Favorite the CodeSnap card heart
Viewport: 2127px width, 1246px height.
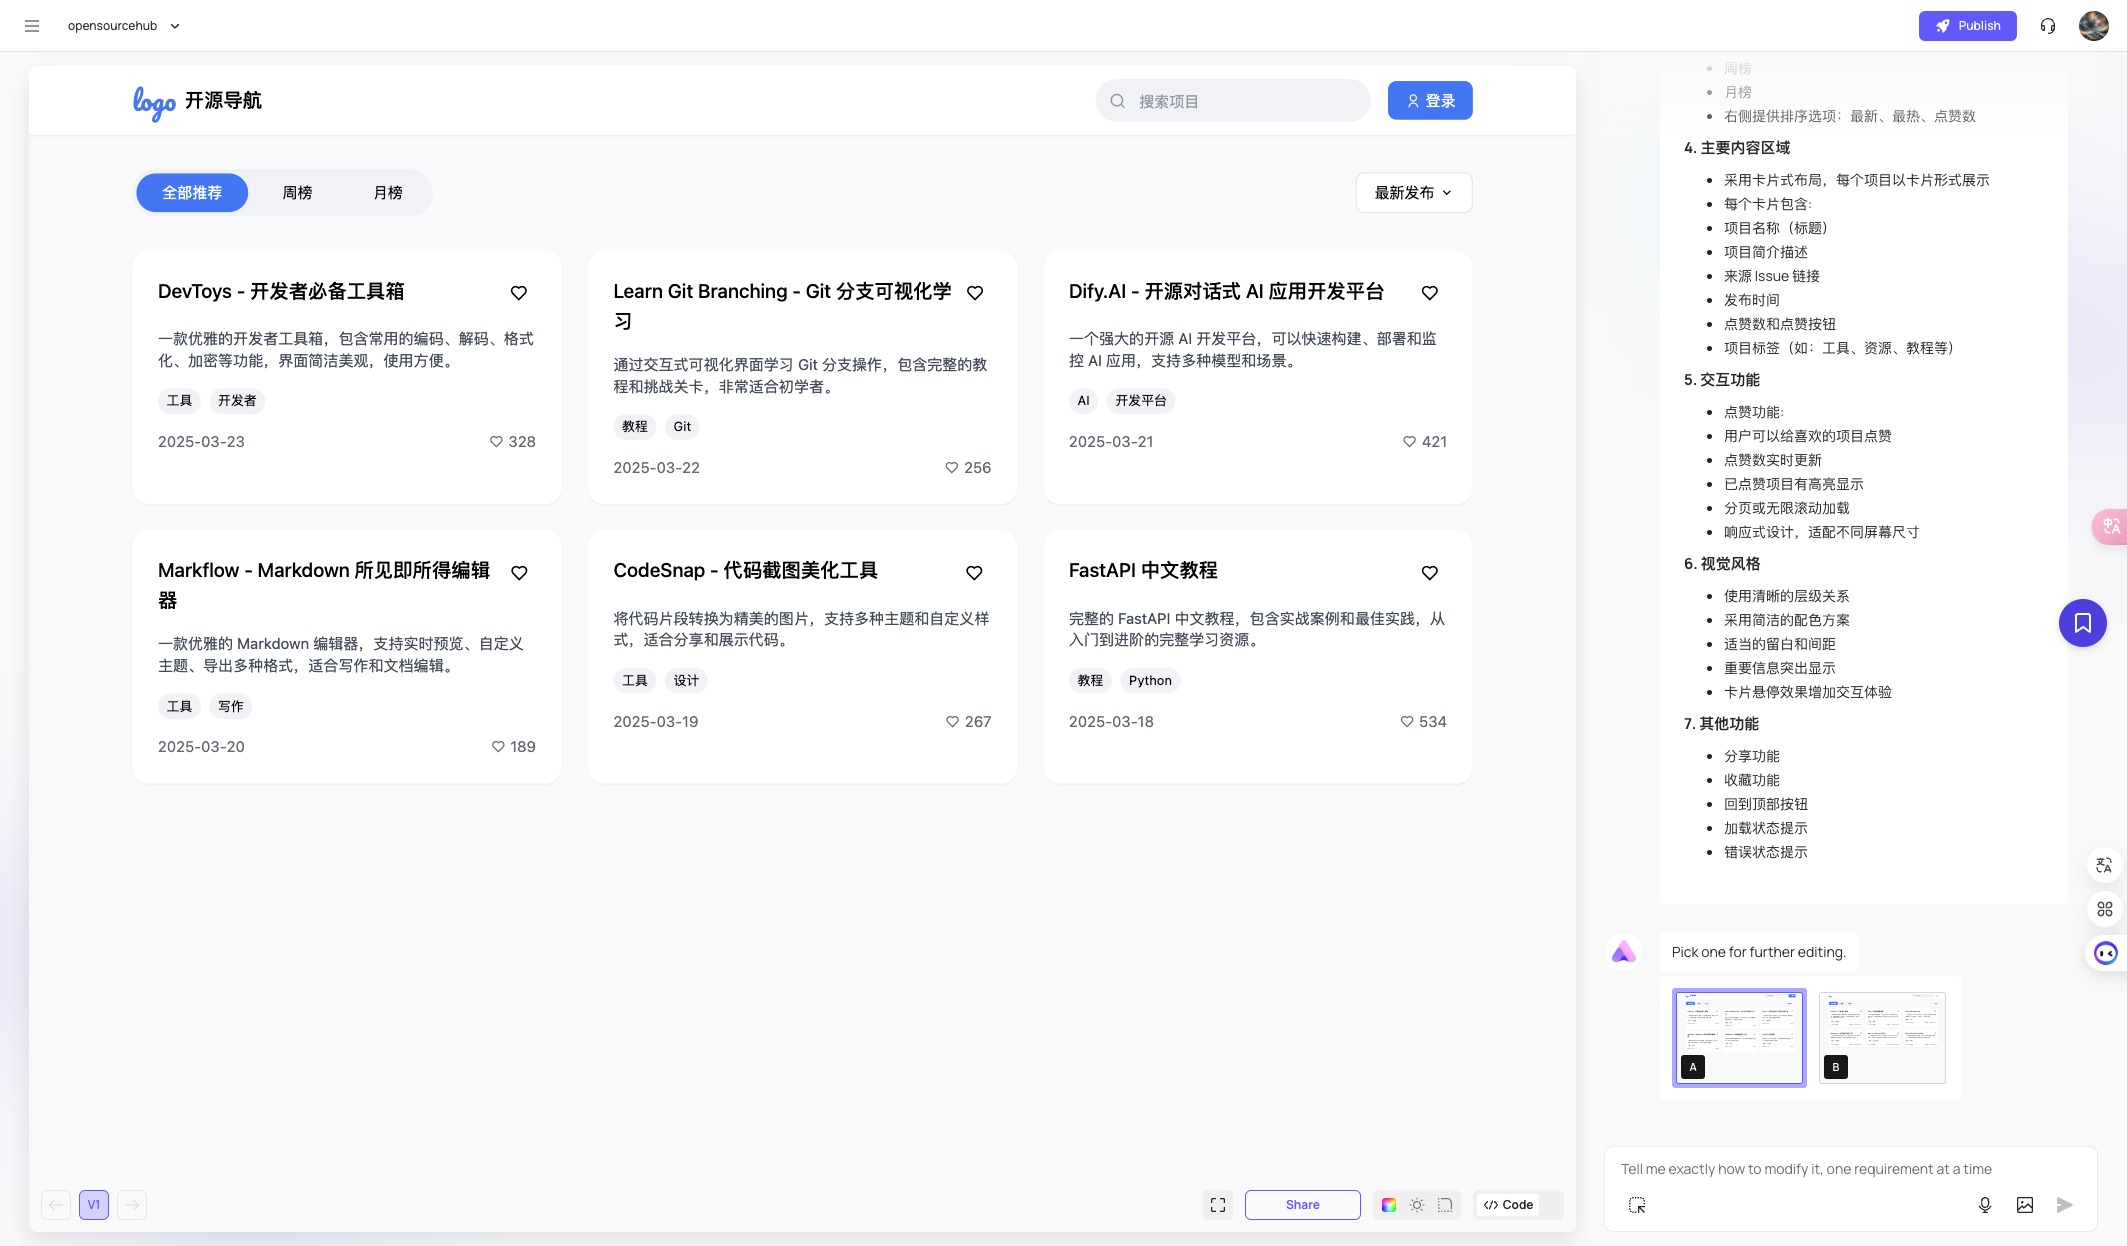point(974,573)
